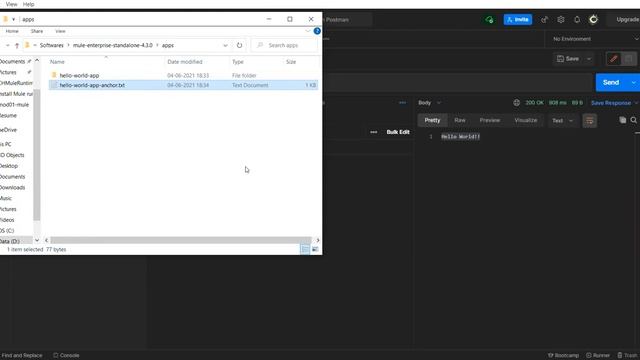This screenshot has width=640, height=360.
Task: Copy response with the copy icon
Action: pos(622,120)
